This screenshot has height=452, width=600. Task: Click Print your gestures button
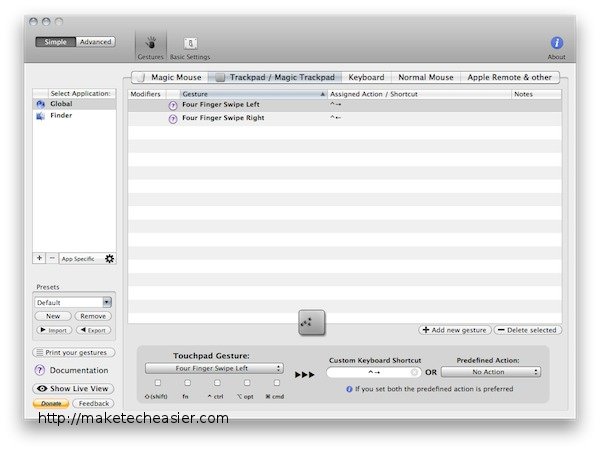74,352
